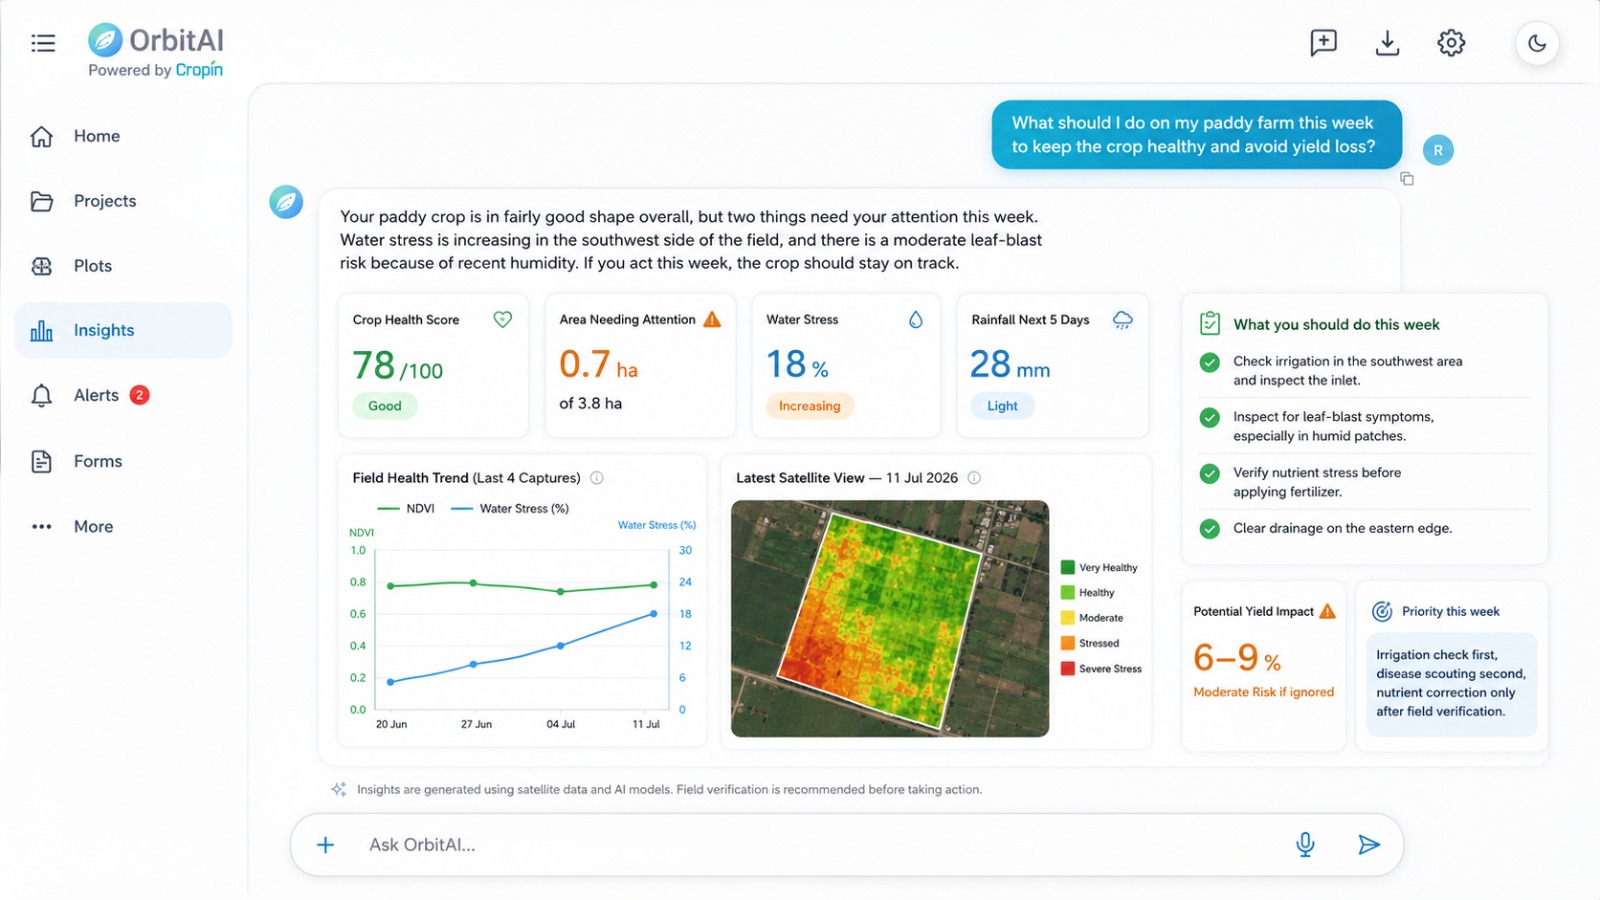Click the microphone icon in input bar
Screen dimensions: 1600x900
pos(1305,845)
